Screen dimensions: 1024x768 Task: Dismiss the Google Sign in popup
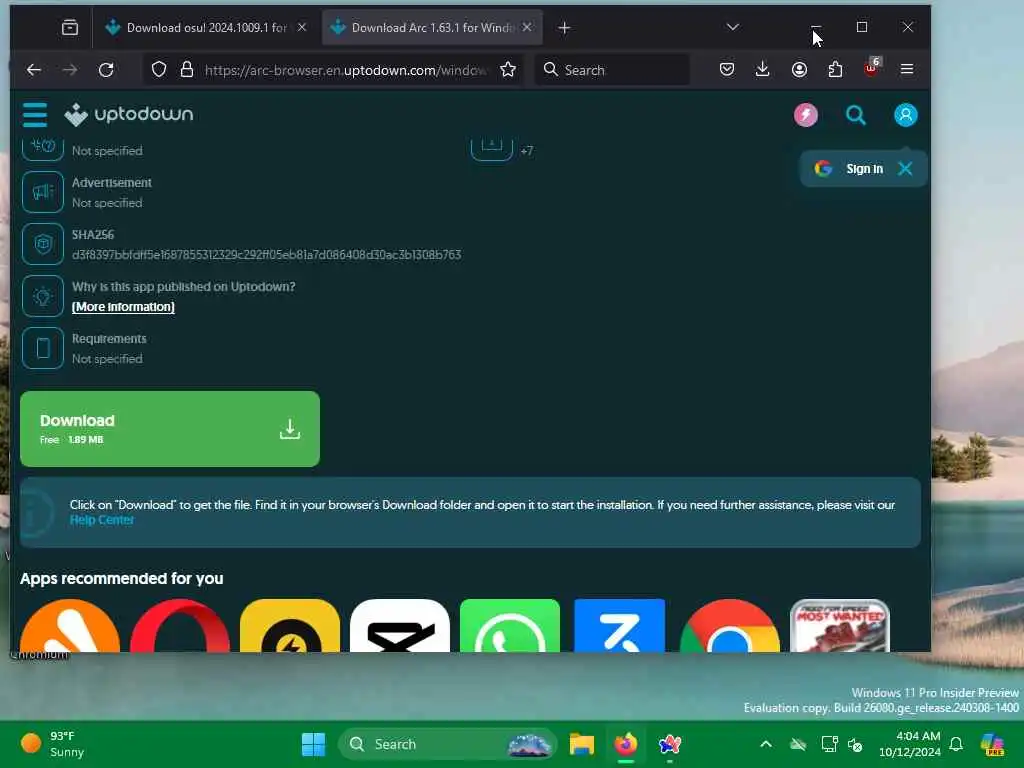click(905, 168)
